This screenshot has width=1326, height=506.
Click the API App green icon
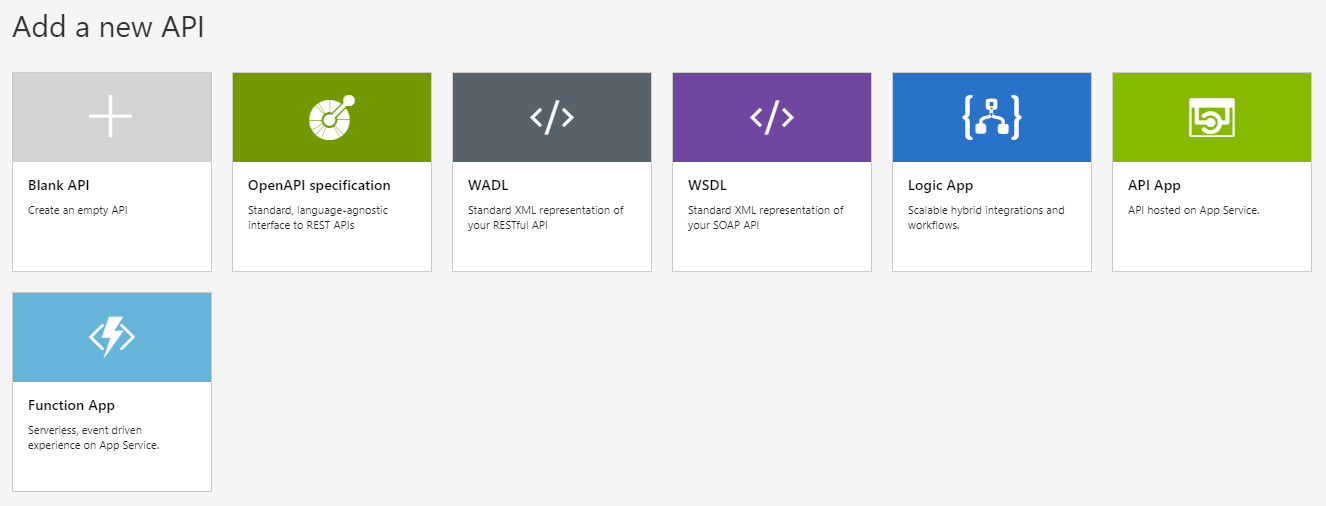pyautogui.click(x=1211, y=117)
